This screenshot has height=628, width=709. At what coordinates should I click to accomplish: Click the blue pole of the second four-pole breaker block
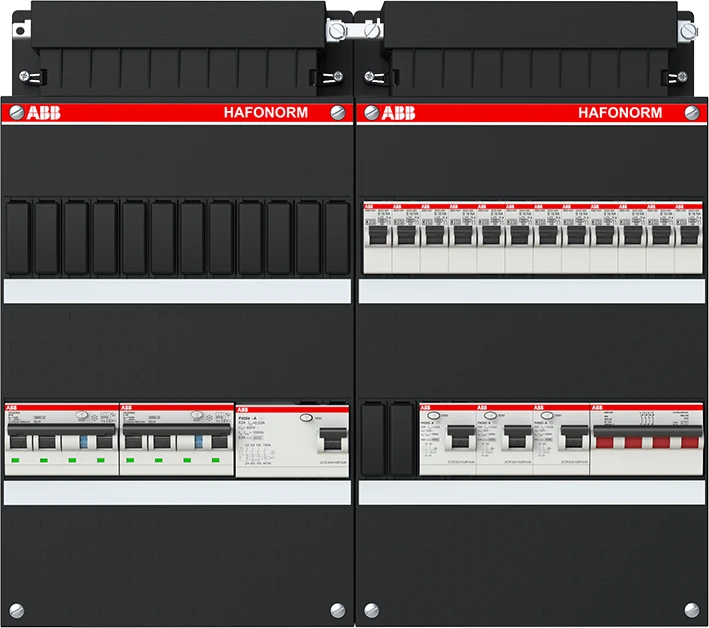196,438
